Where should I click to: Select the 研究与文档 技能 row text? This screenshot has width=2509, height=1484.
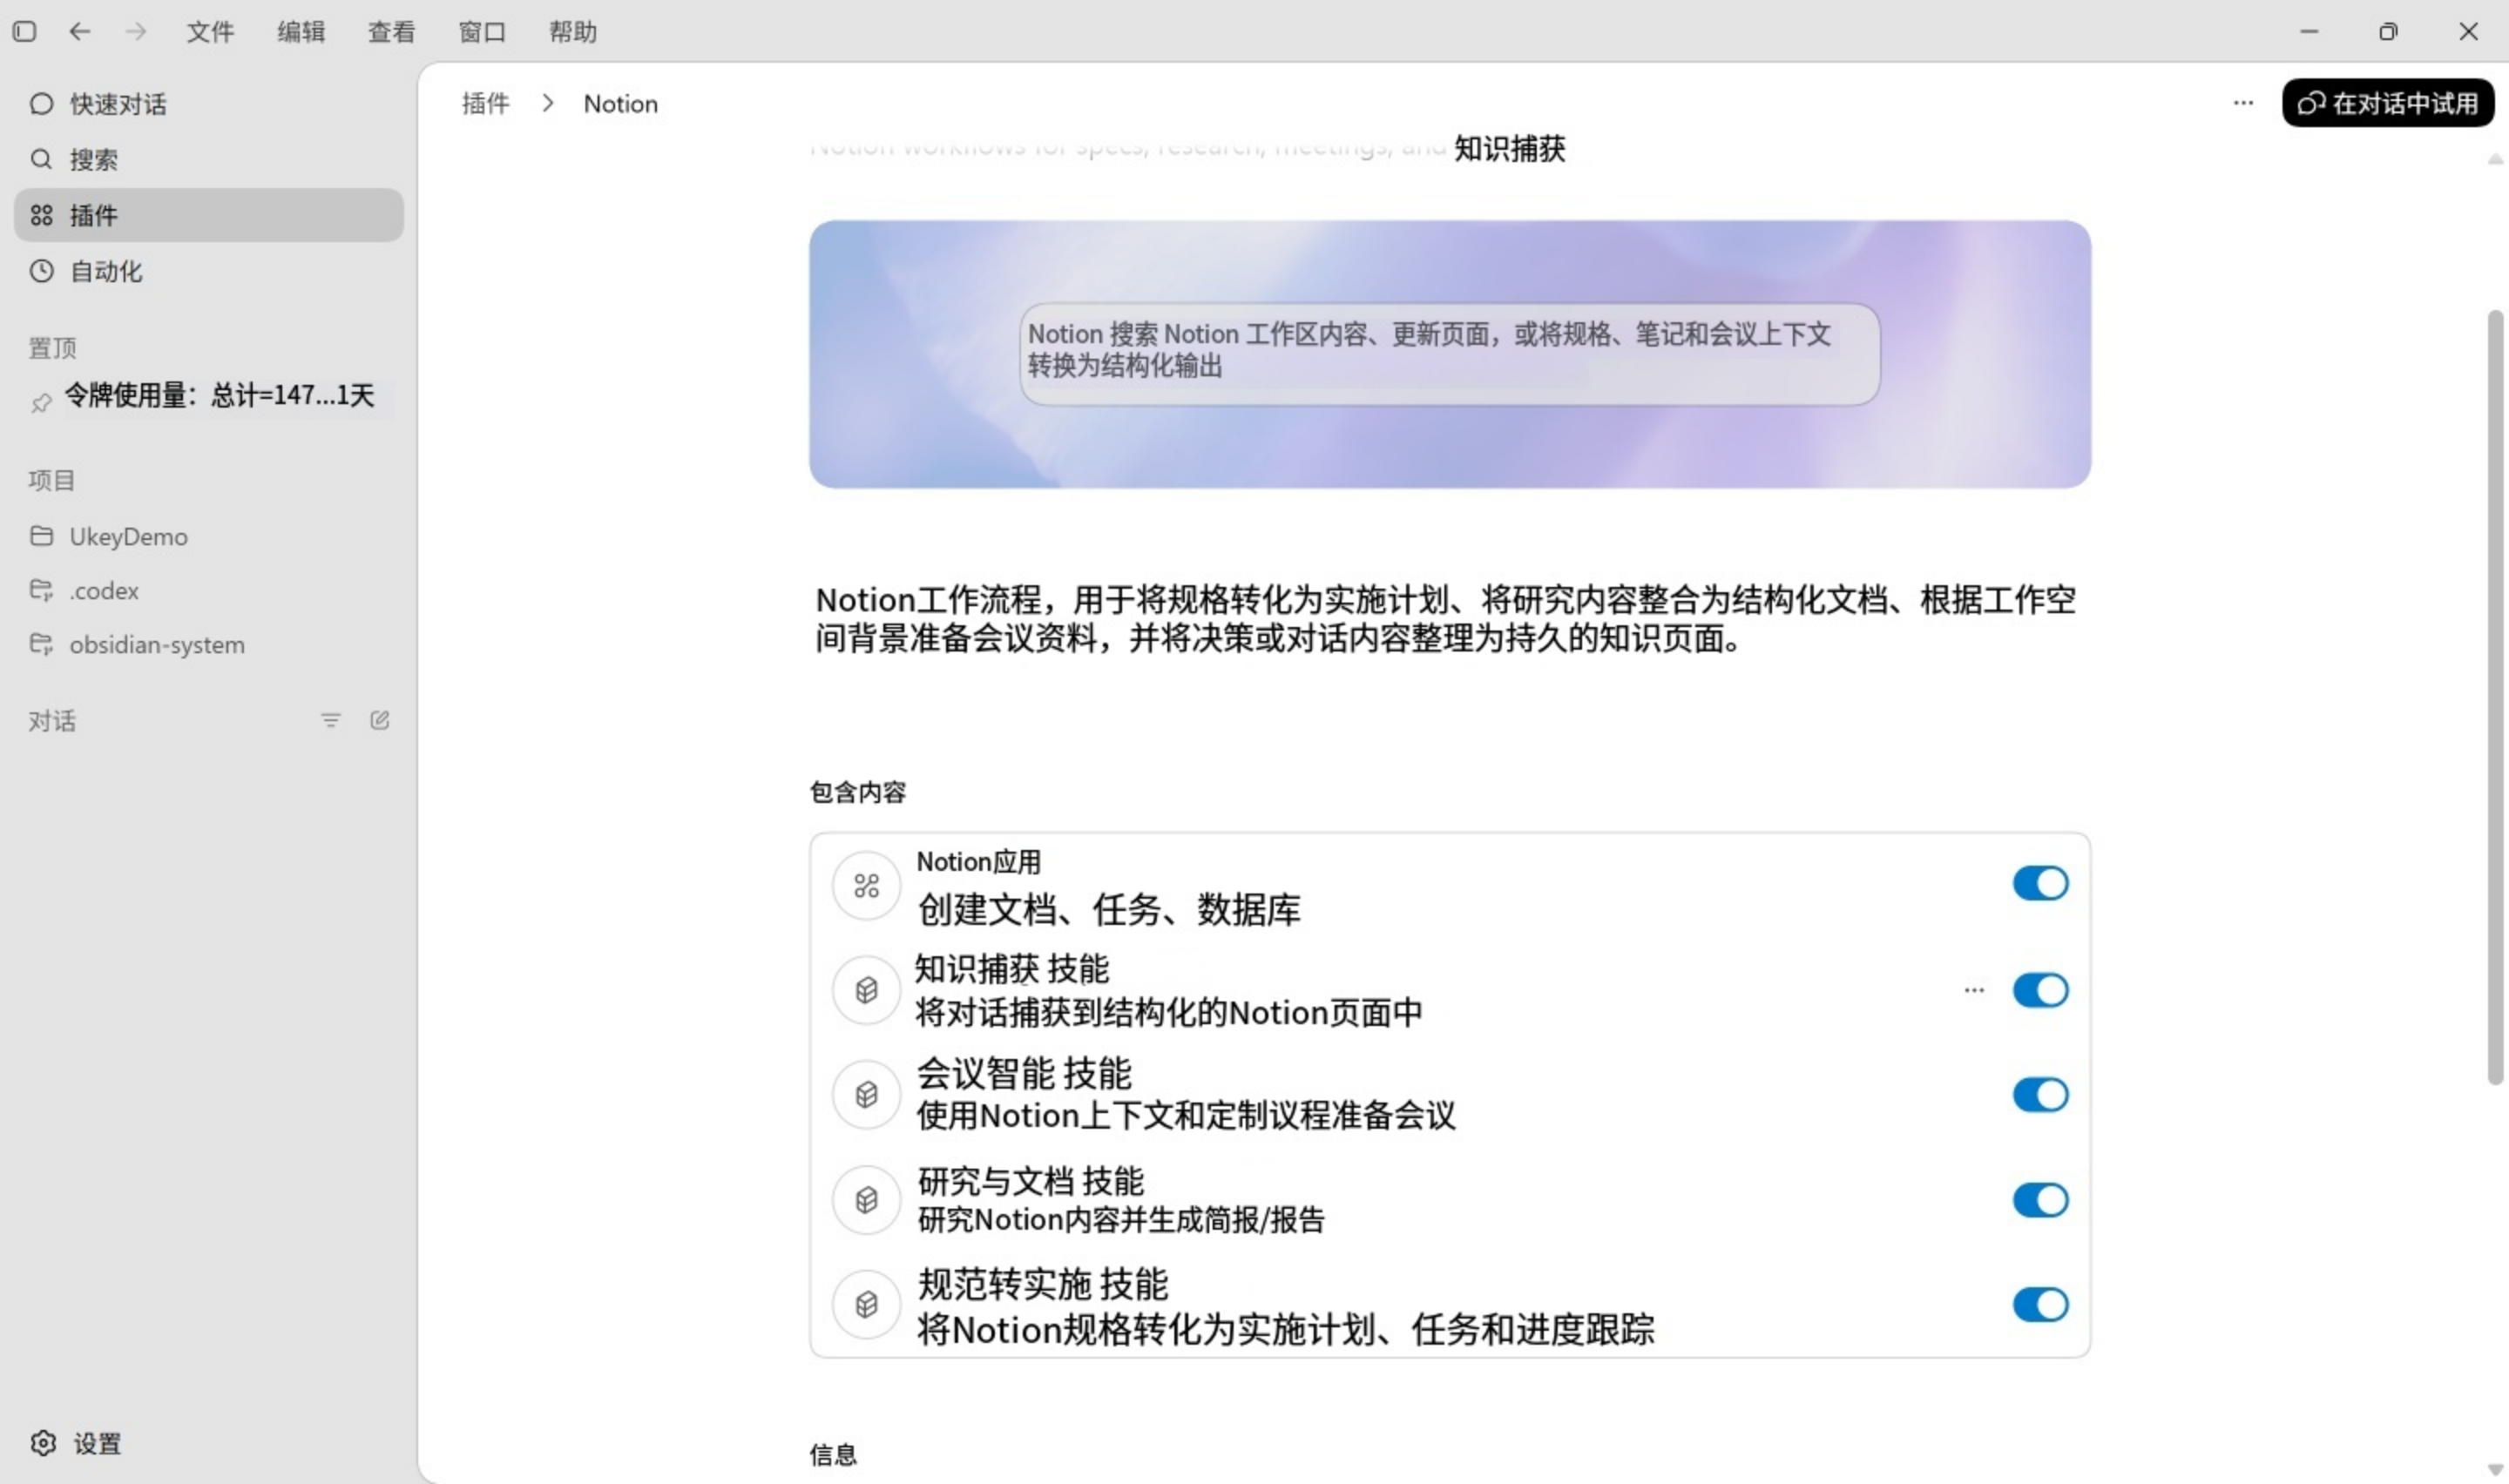[x=1120, y=1199]
